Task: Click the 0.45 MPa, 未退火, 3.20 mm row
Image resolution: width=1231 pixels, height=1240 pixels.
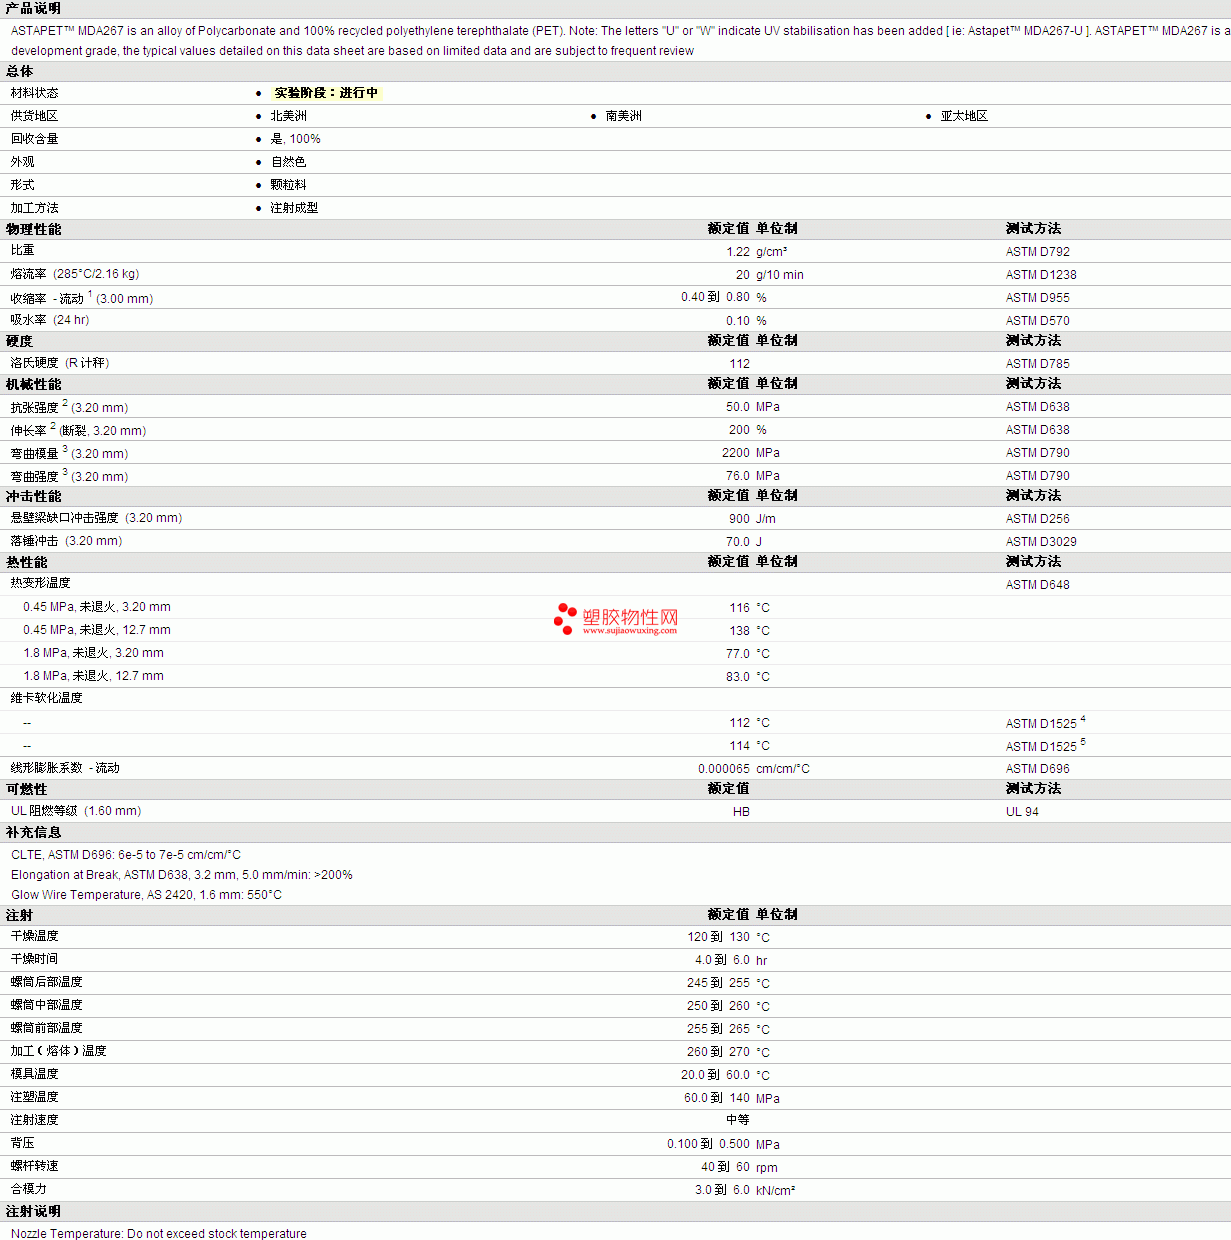Action: point(97,607)
